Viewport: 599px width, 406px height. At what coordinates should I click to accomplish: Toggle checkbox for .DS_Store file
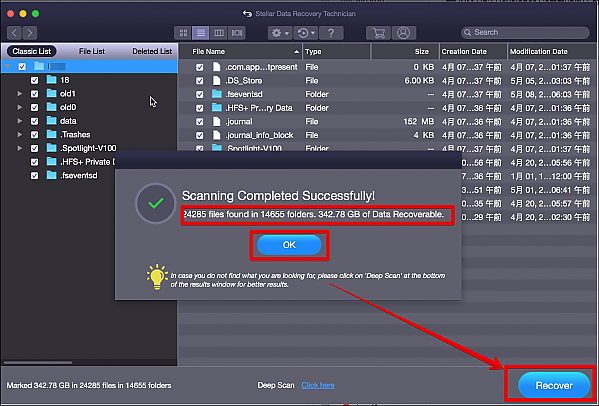pos(199,81)
